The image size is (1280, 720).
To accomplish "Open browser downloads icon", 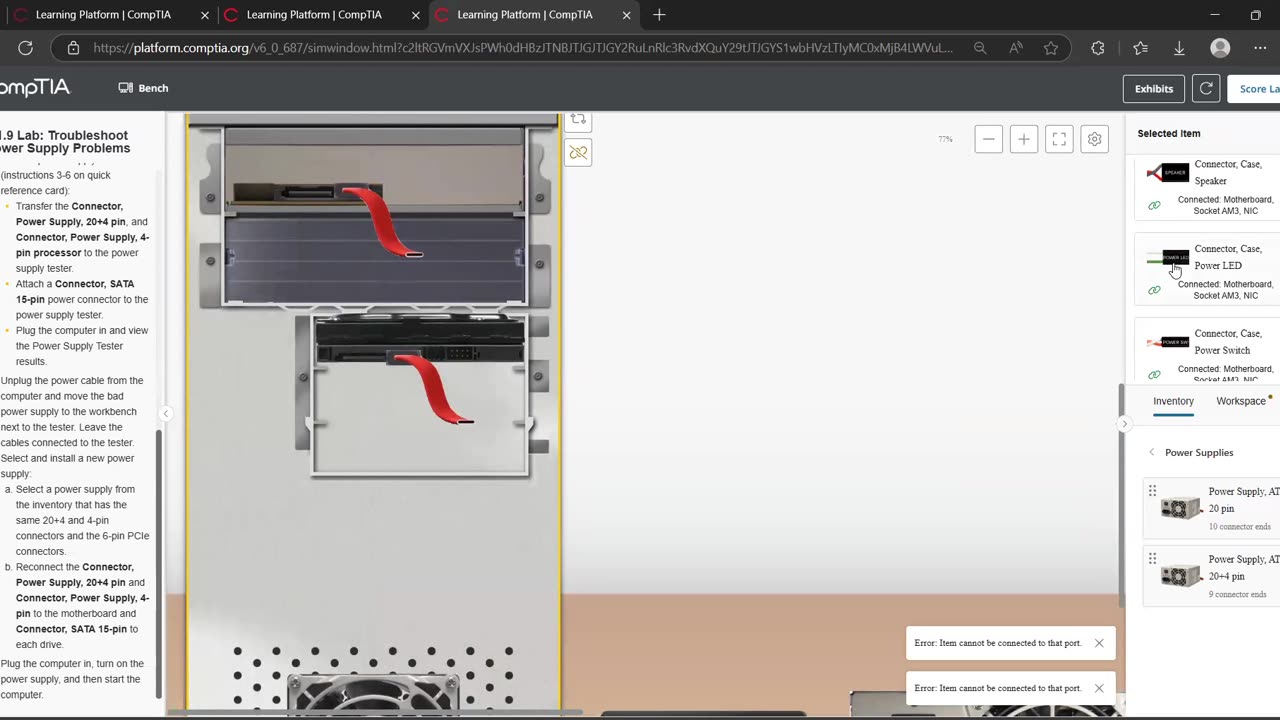I will (x=1179, y=48).
